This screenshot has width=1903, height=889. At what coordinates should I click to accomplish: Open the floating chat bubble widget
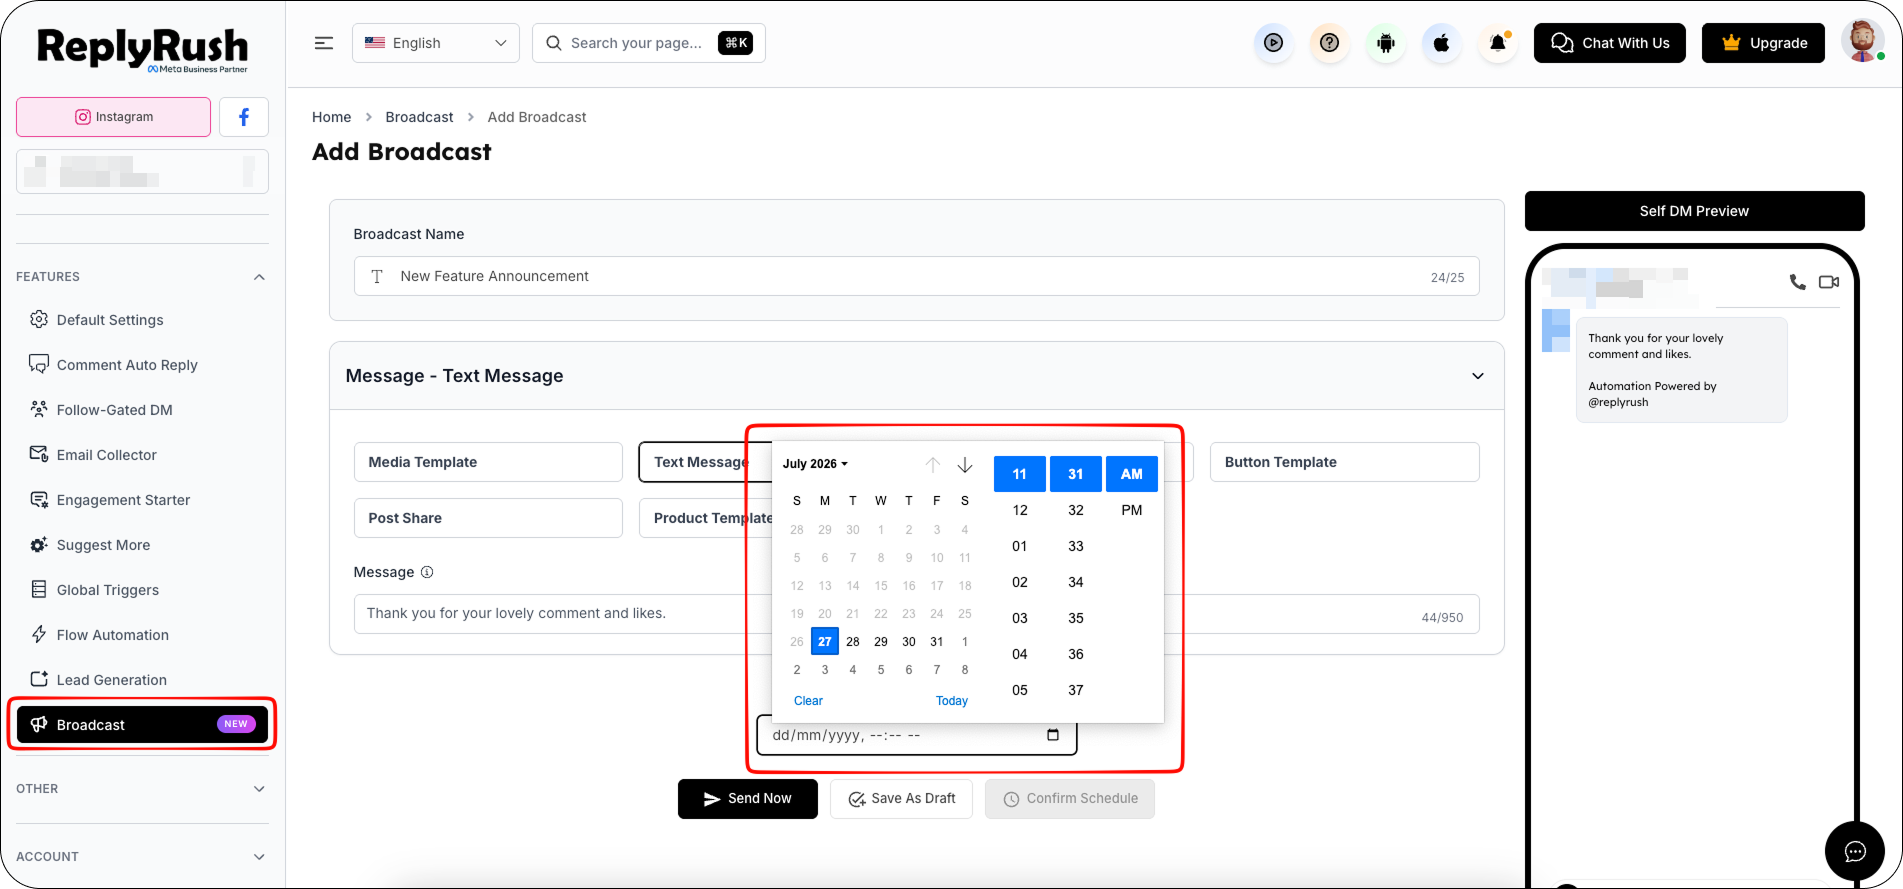[1855, 851]
